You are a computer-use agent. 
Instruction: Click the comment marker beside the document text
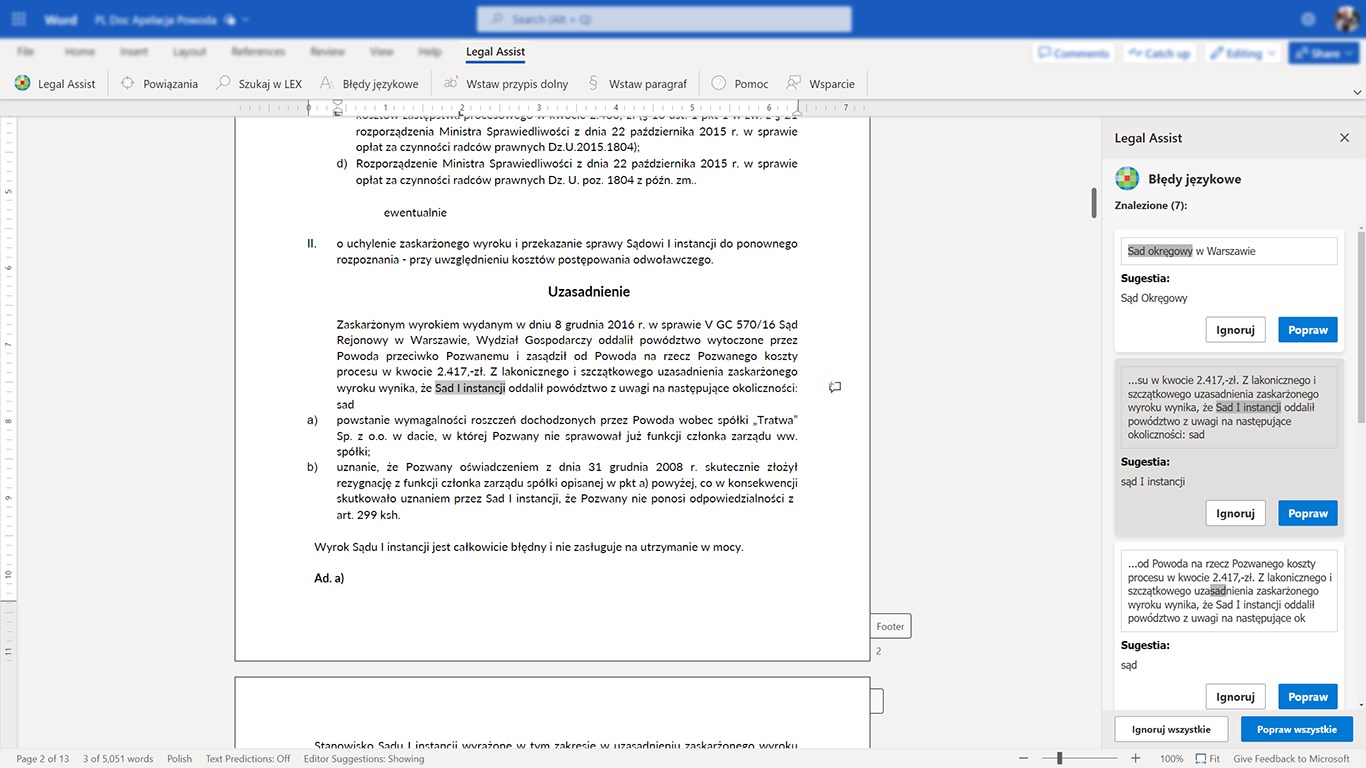coord(835,387)
